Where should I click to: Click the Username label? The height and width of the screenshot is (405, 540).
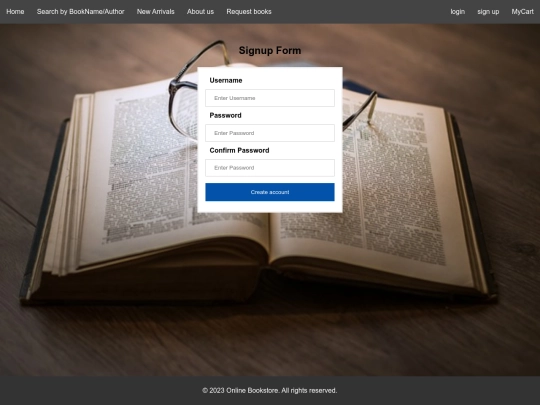pyautogui.click(x=226, y=81)
